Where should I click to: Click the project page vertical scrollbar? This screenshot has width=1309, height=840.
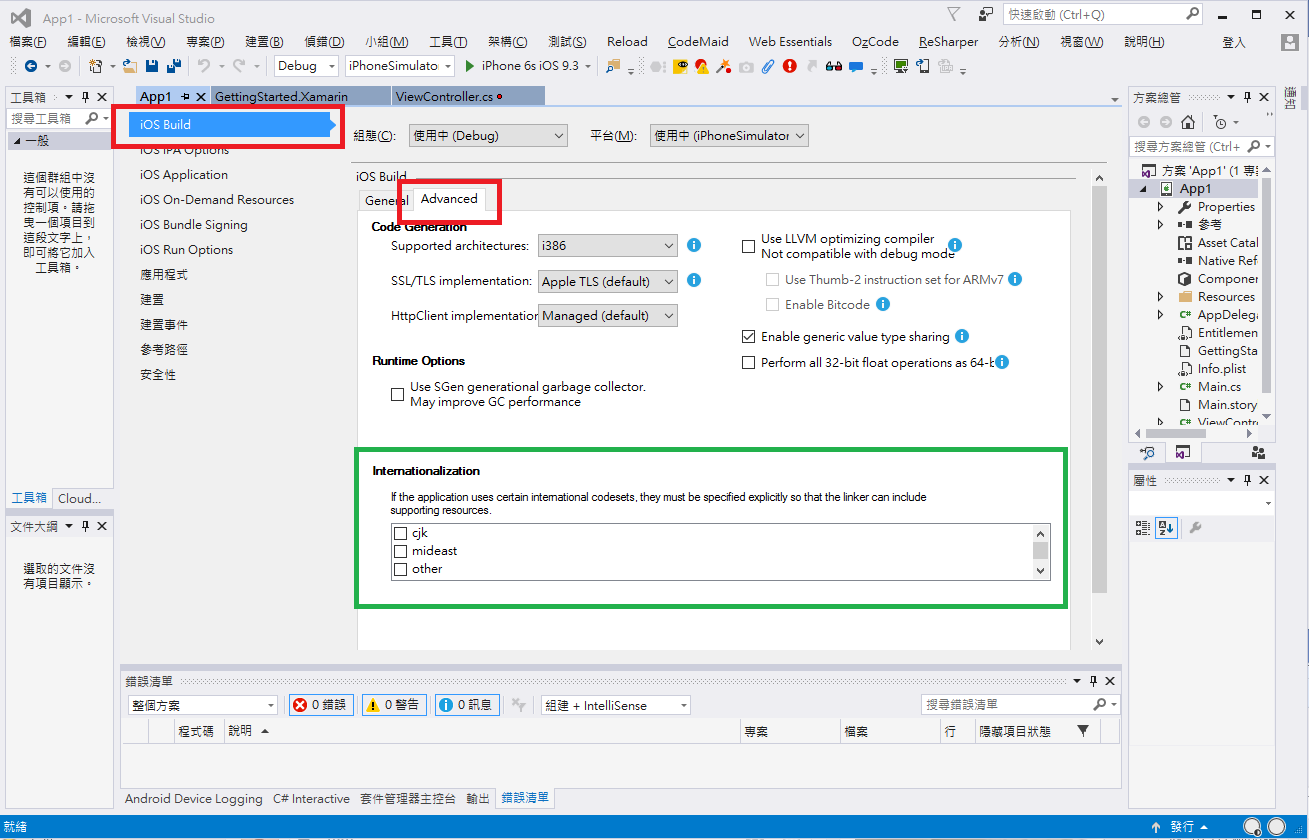[1099, 390]
